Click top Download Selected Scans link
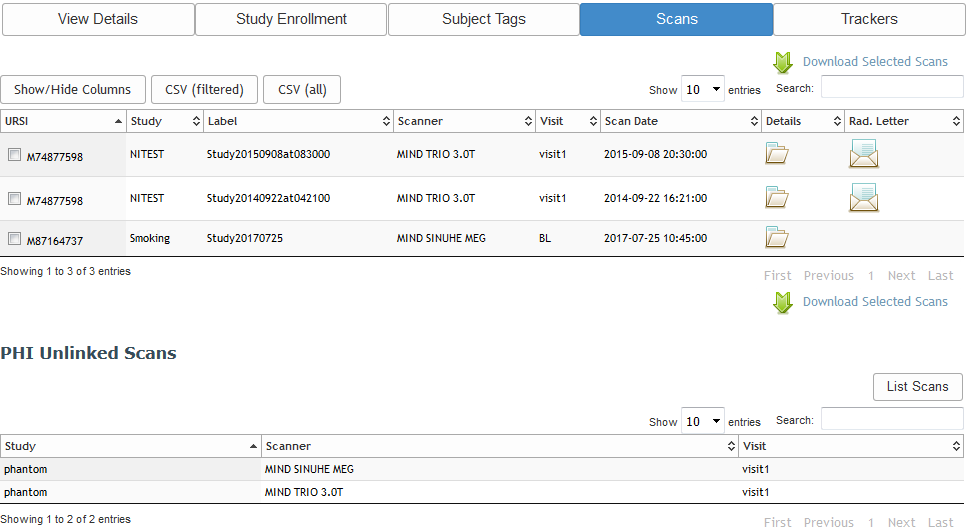This screenshot has width=971, height=530. pyautogui.click(x=875, y=61)
